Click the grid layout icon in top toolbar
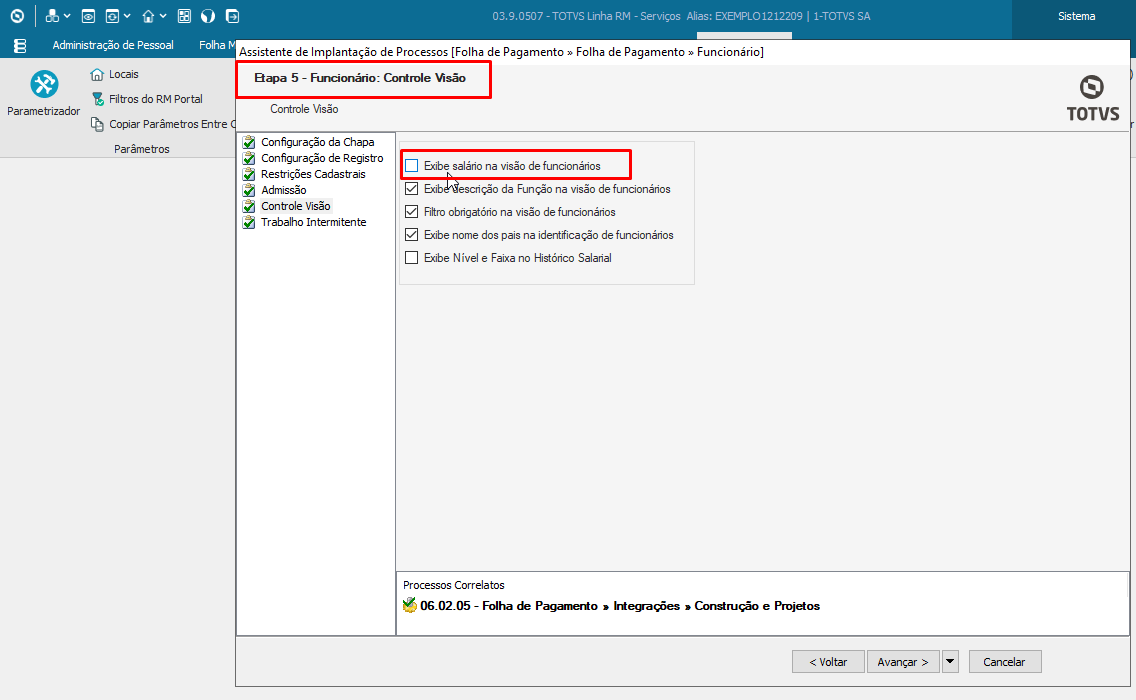The image size is (1136, 700). pos(184,16)
